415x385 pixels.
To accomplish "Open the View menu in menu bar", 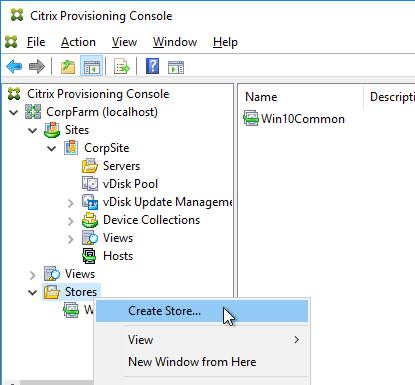I will (124, 42).
